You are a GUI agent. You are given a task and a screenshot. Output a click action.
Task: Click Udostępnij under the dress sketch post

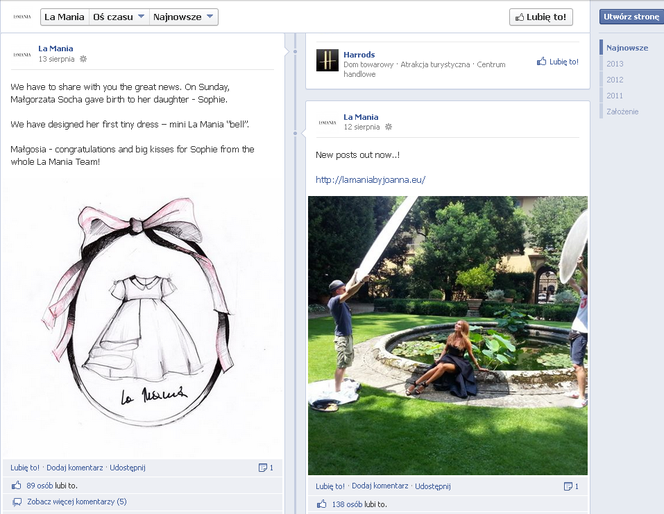coord(127,468)
